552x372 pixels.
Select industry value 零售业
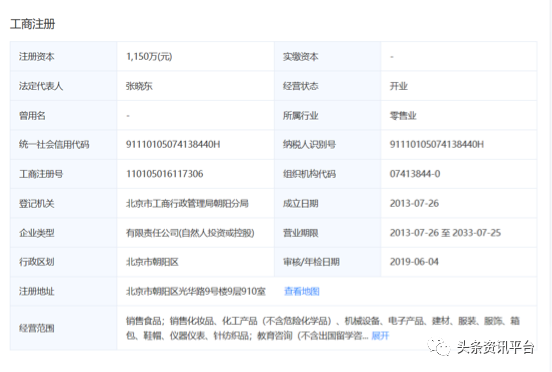(x=403, y=115)
